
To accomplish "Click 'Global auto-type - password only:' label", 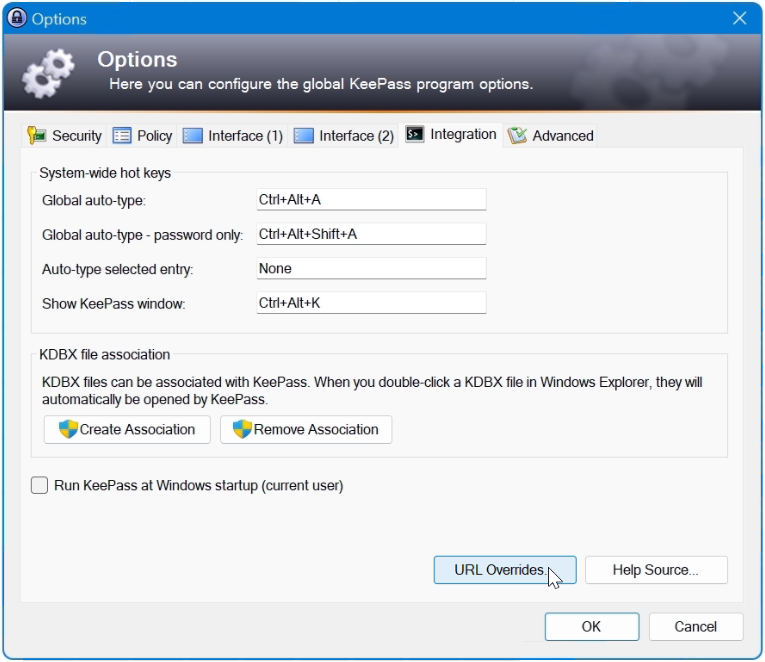I will [x=142, y=235].
